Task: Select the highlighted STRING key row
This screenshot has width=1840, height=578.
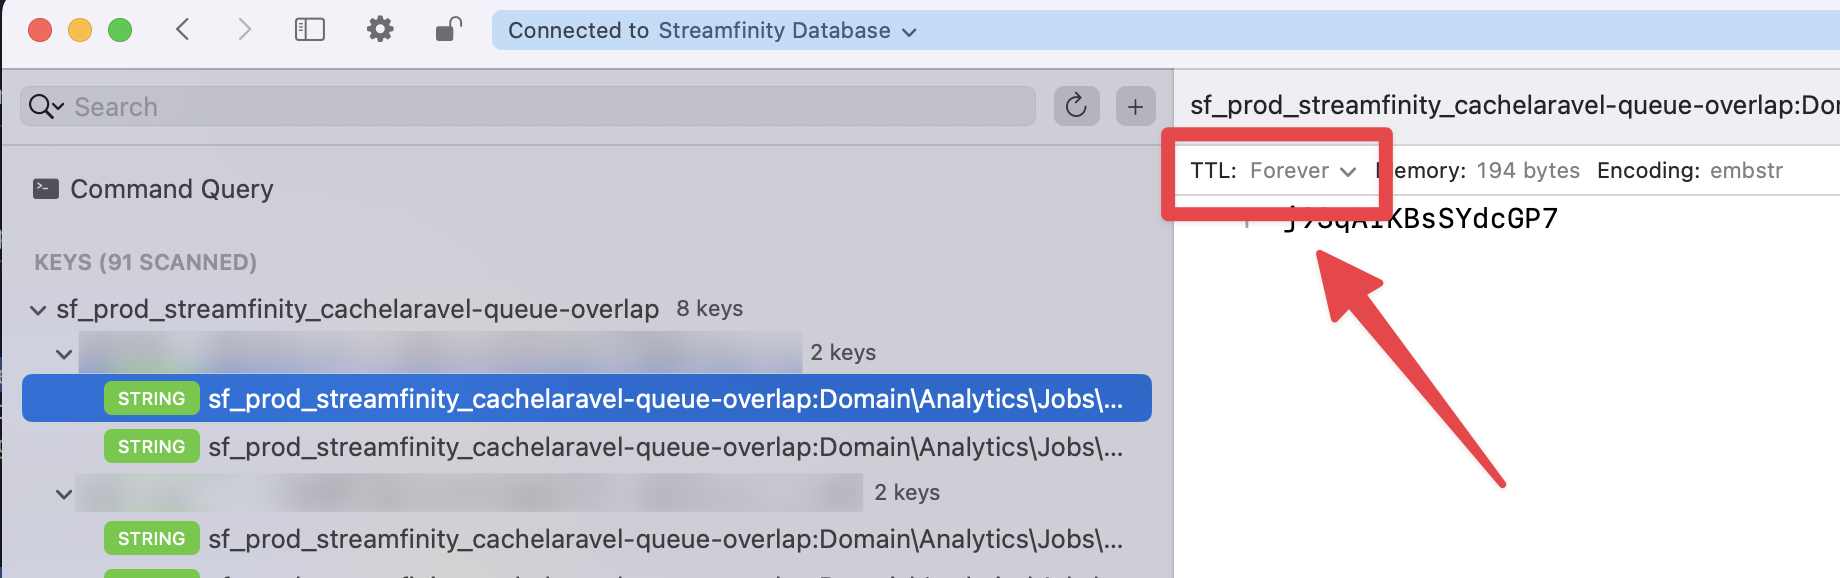Action: [x=587, y=398]
